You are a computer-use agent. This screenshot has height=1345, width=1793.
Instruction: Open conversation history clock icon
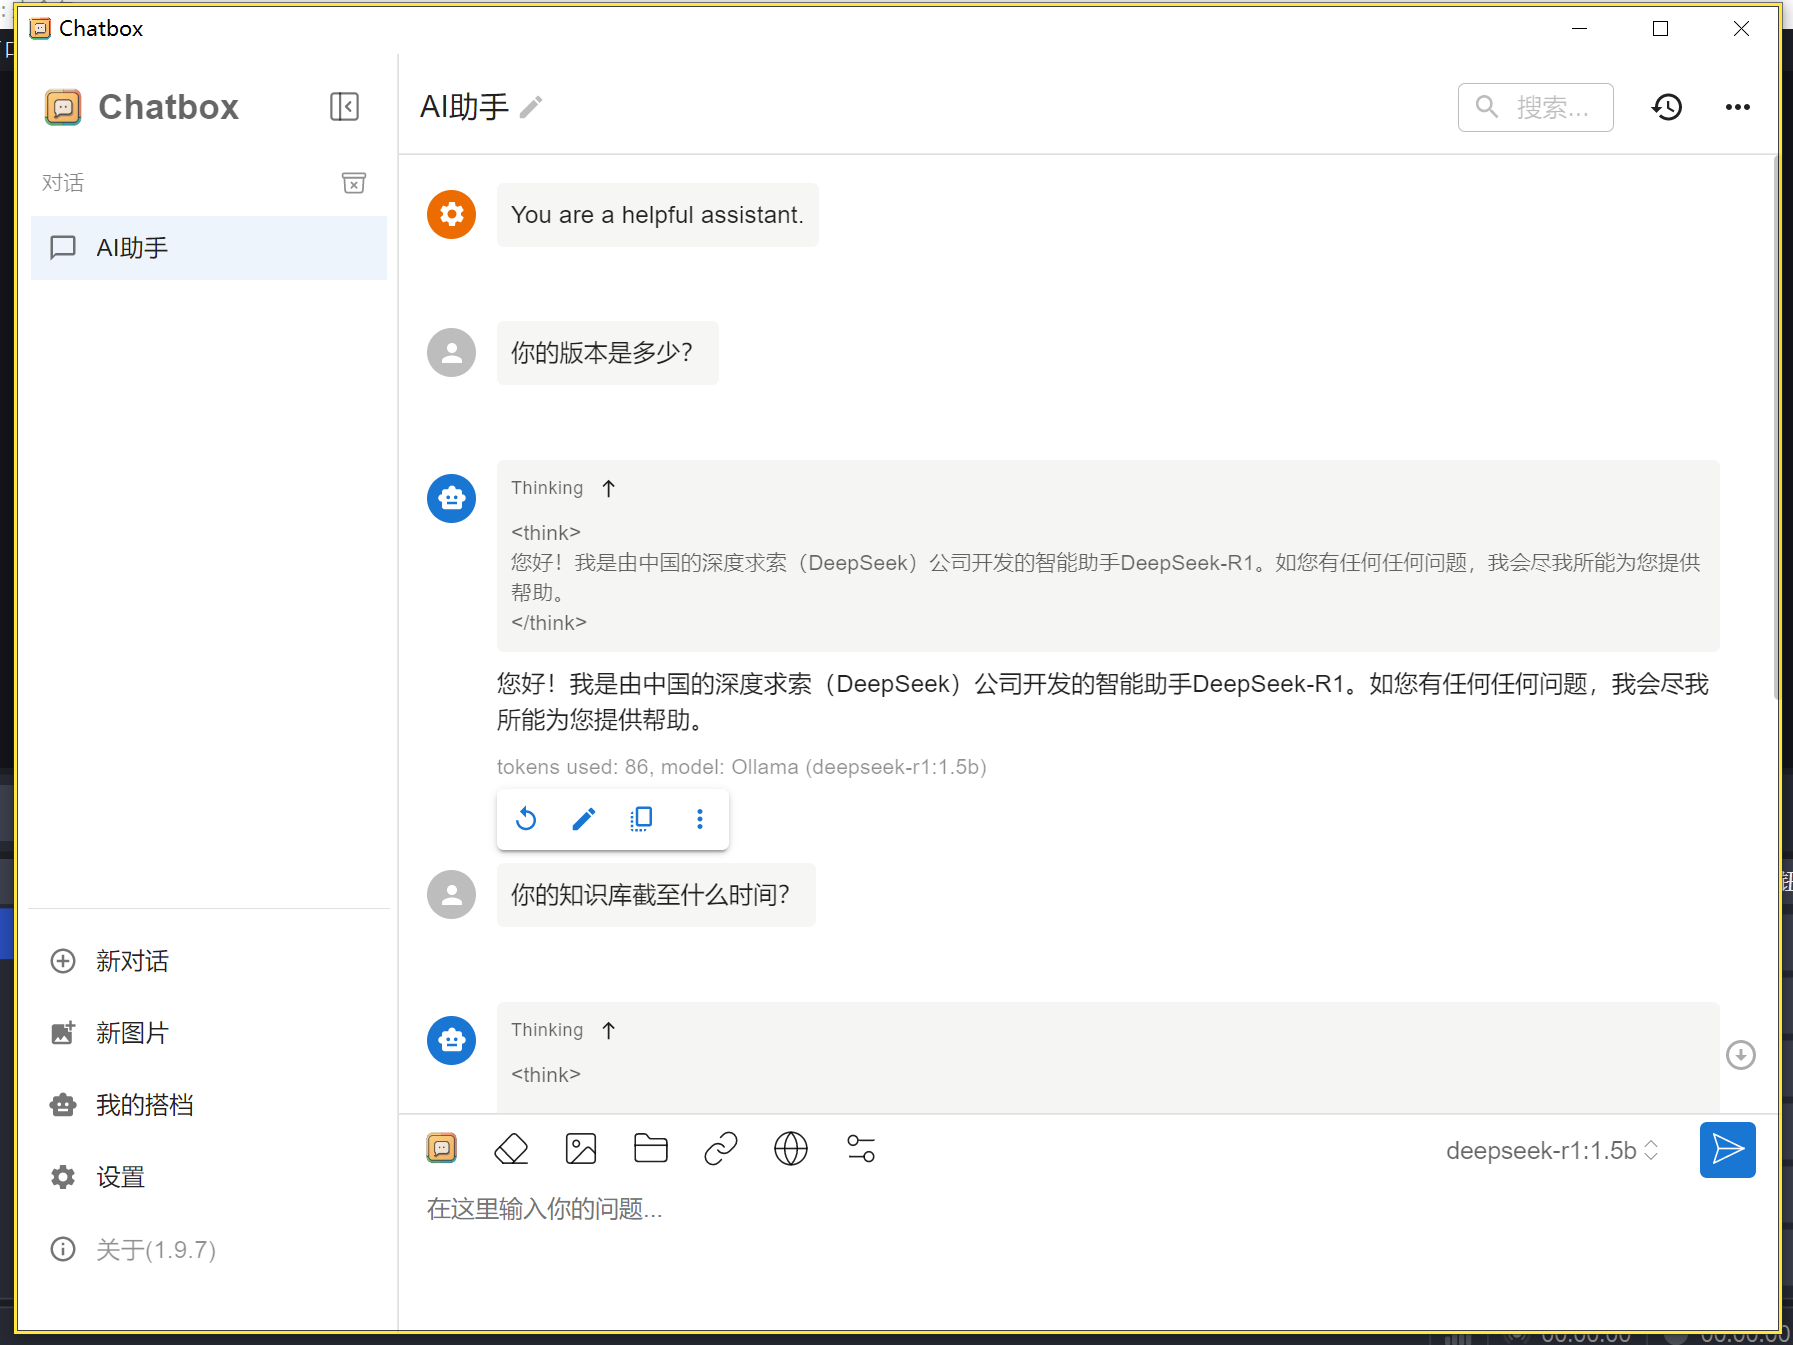pyautogui.click(x=1666, y=107)
